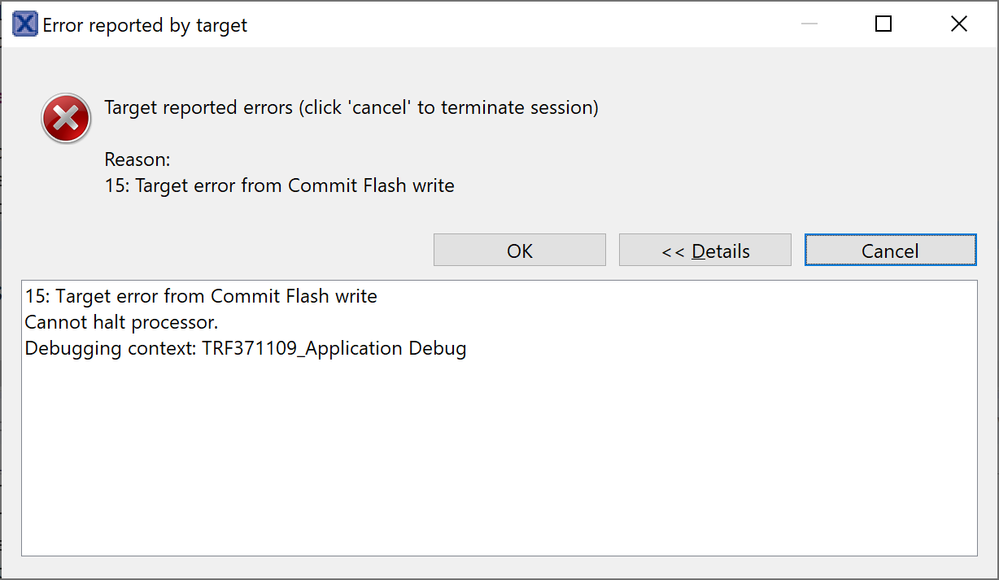The width and height of the screenshot is (999, 580).
Task: Click the red error icon
Action: [66, 120]
